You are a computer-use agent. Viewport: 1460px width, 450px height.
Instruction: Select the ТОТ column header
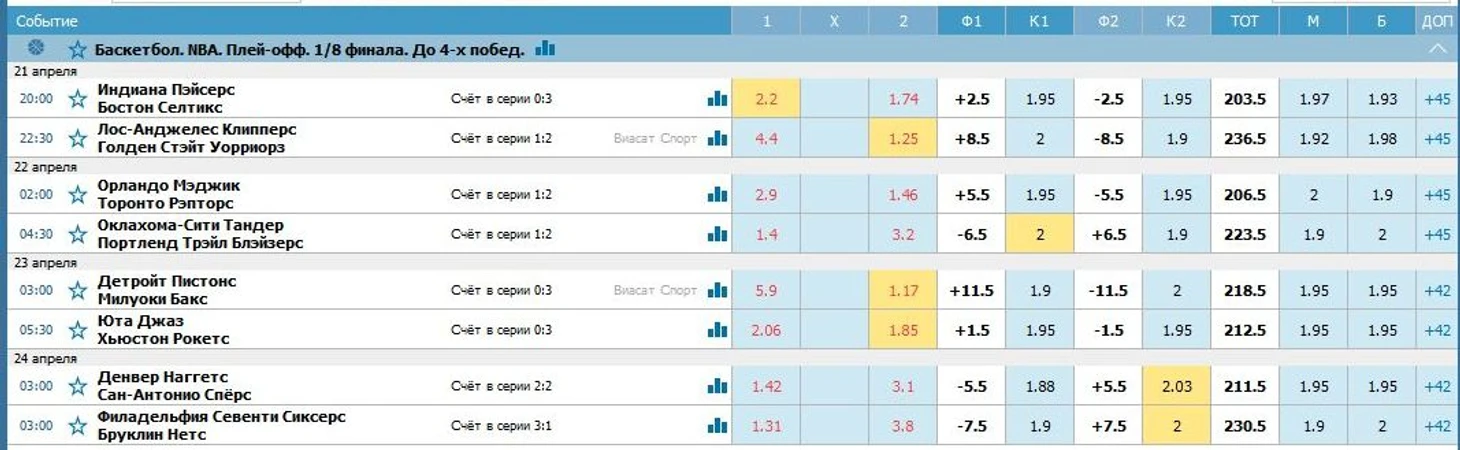tap(1244, 21)
